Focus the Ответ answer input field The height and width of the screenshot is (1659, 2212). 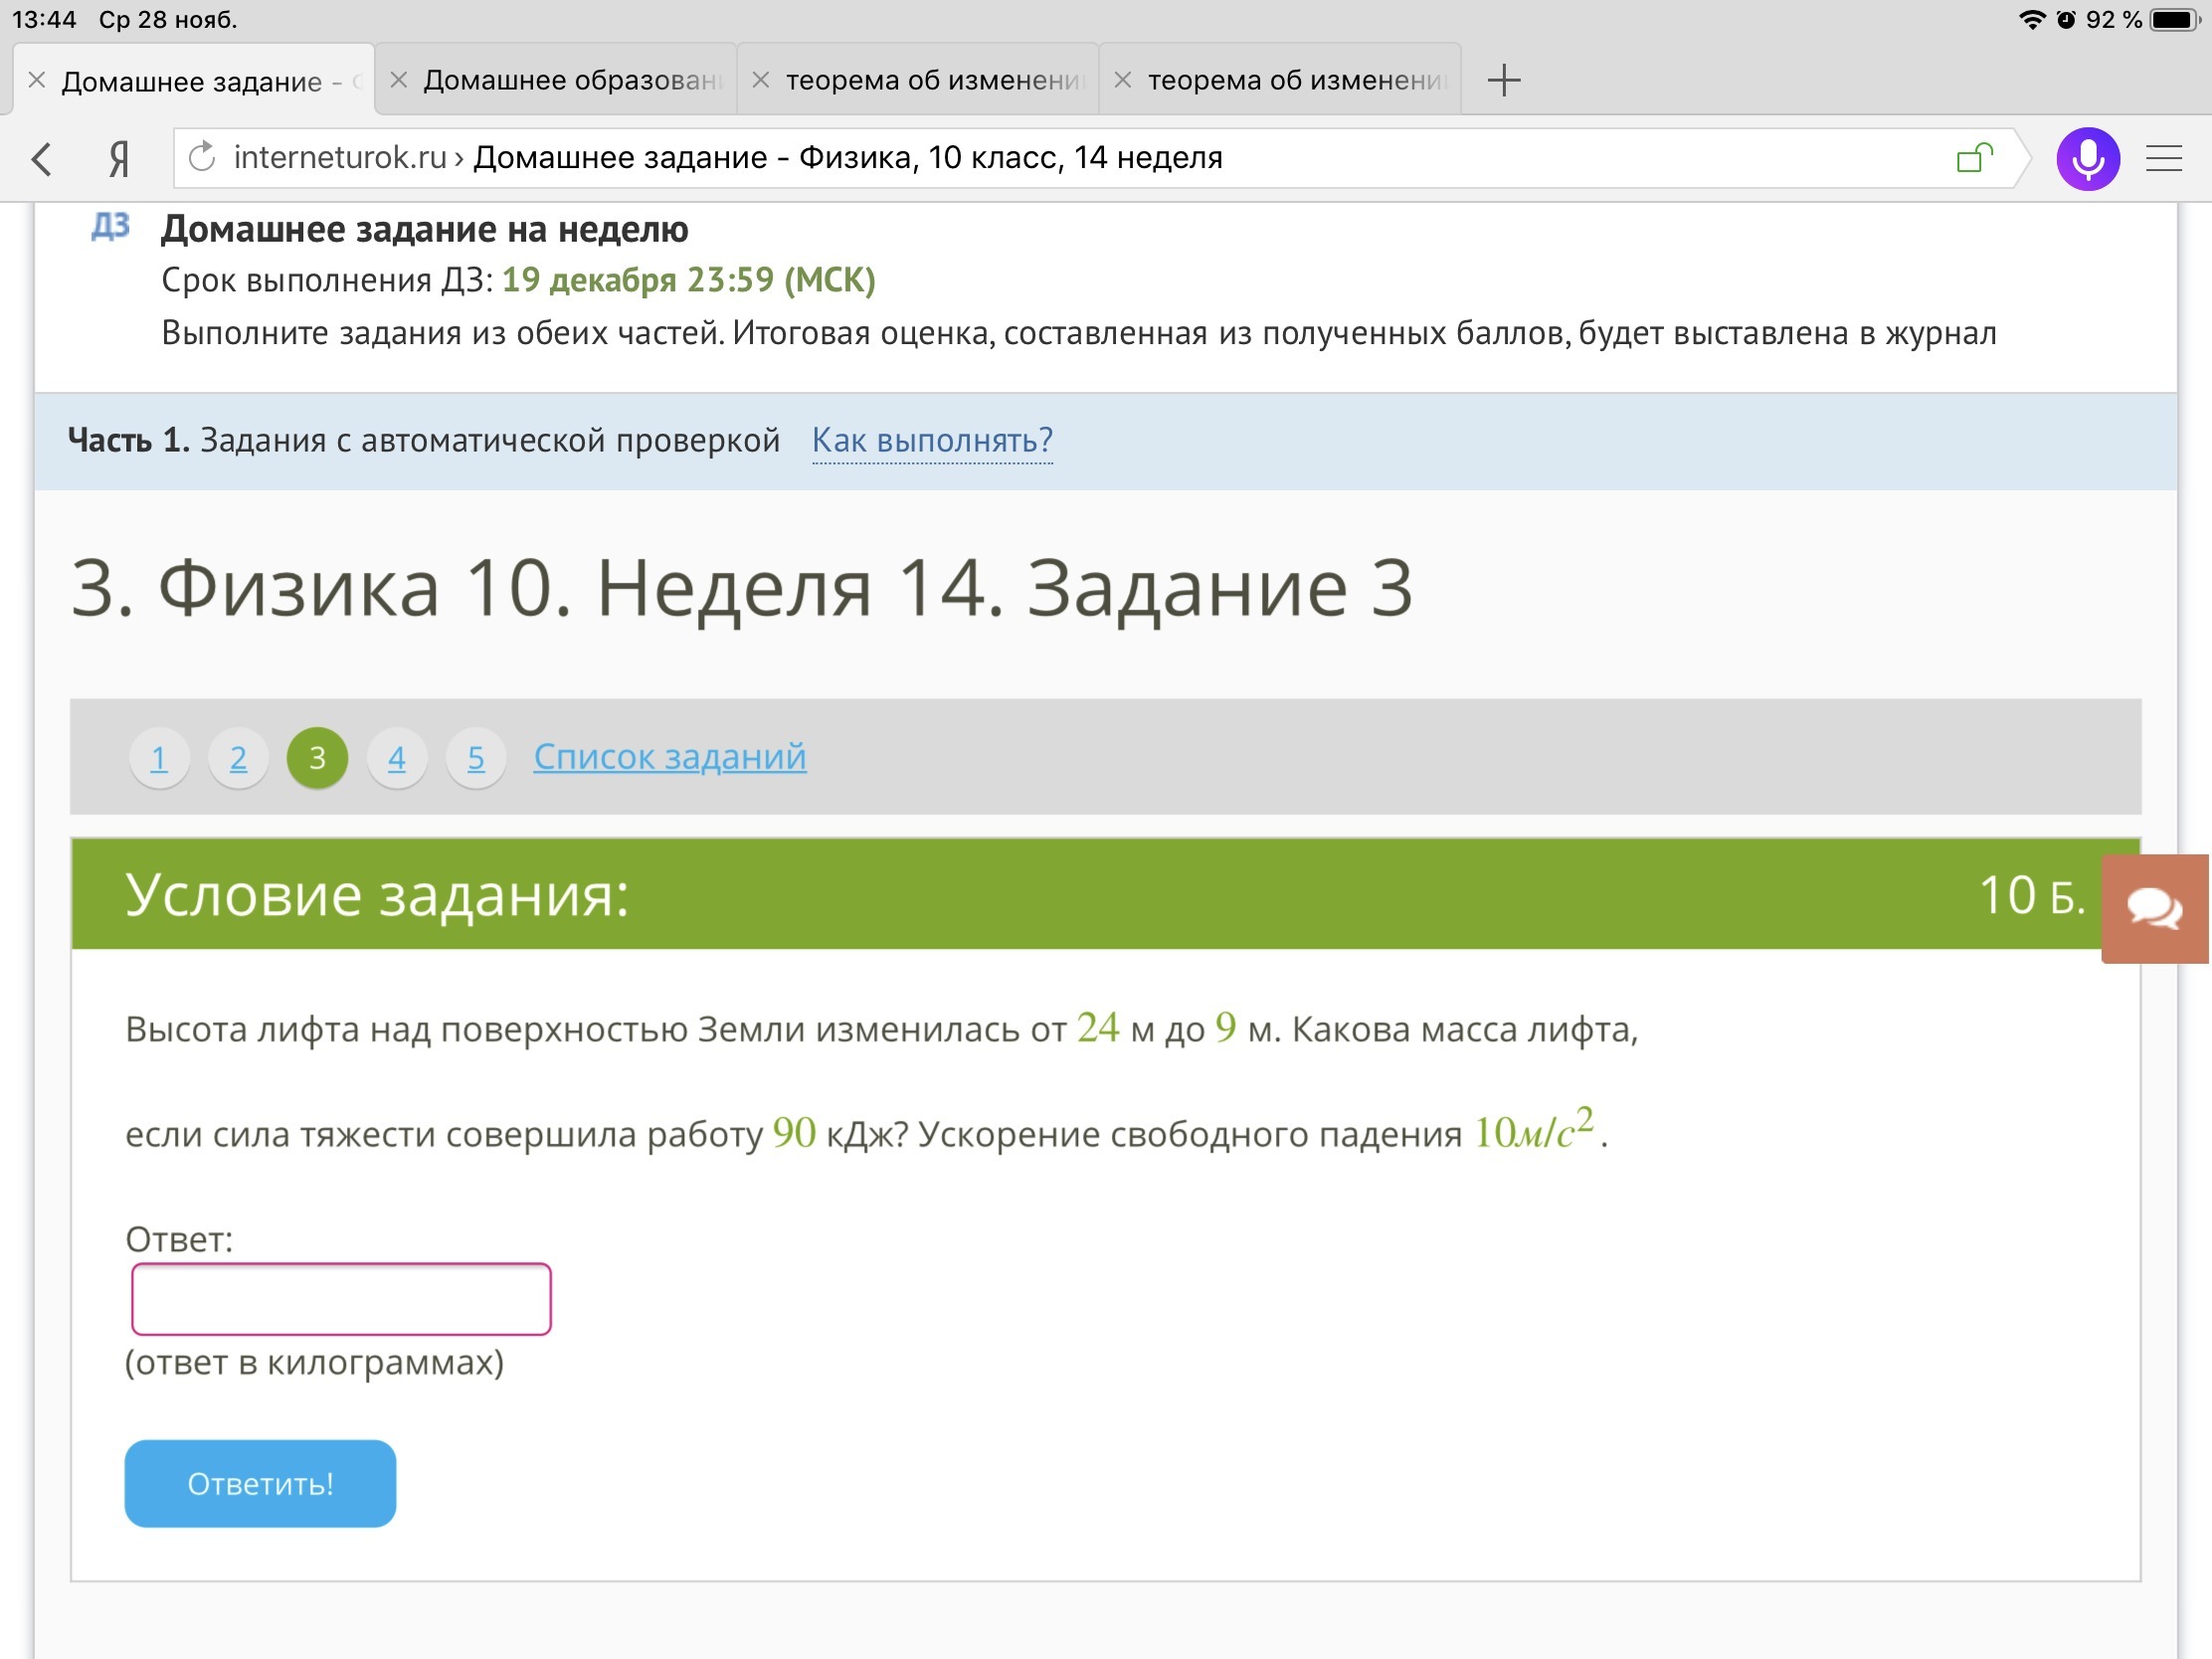(341, 1299)
